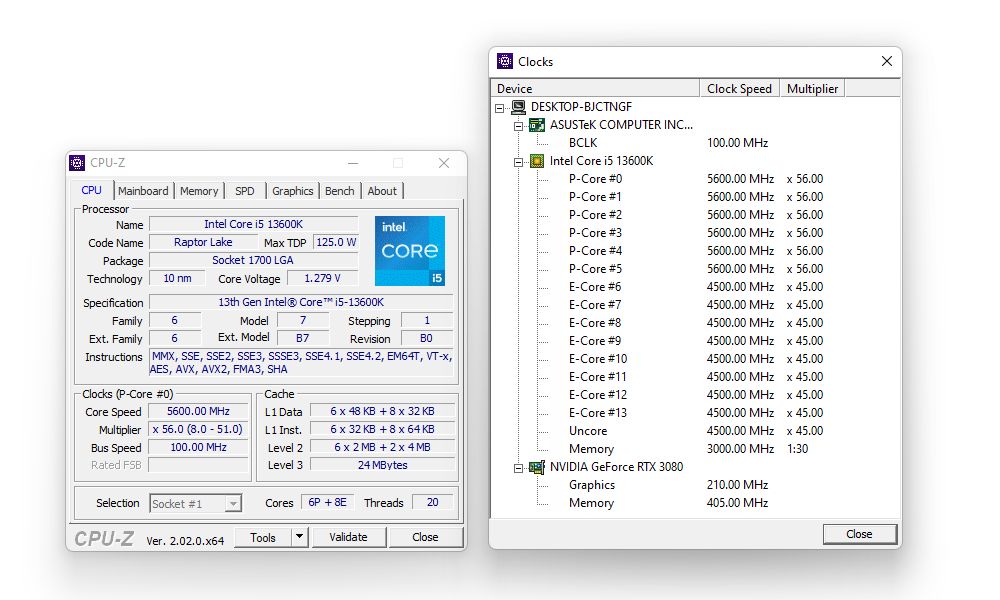Open the Memory tab in CPU-Z
The image size is (1000, 600).
(x=199, y=191)
